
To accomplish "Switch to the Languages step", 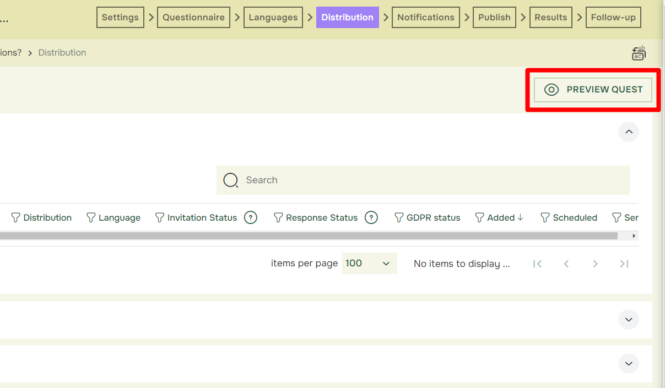I will (x=273, y=17).
